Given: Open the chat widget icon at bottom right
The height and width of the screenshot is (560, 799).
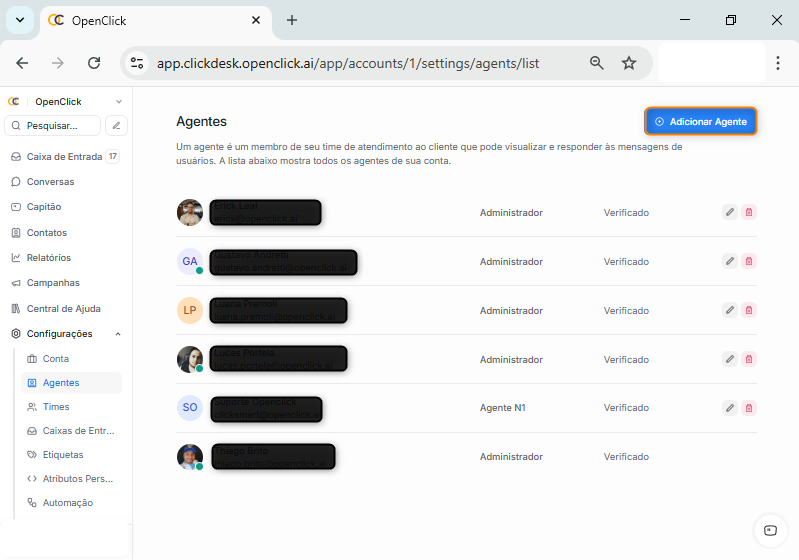Looking at the screenshot, I should [x=769, y=530].
